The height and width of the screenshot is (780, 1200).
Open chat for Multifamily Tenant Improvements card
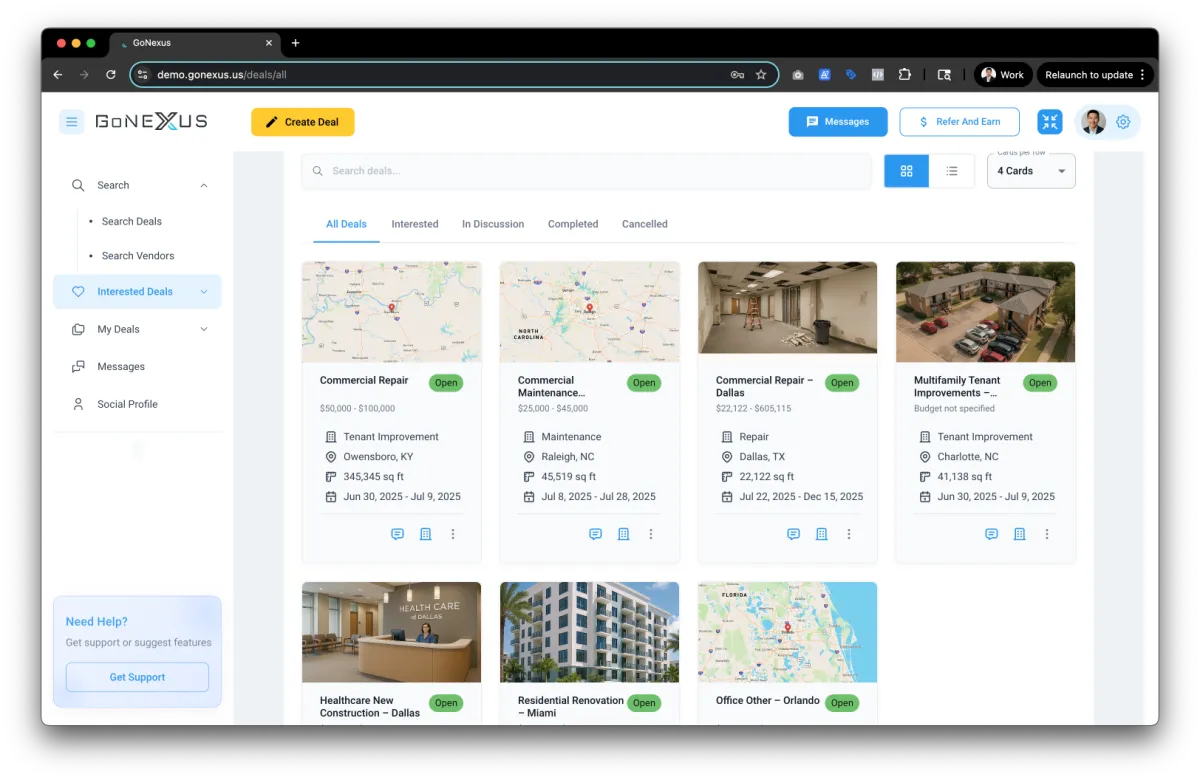pos(991,534)
